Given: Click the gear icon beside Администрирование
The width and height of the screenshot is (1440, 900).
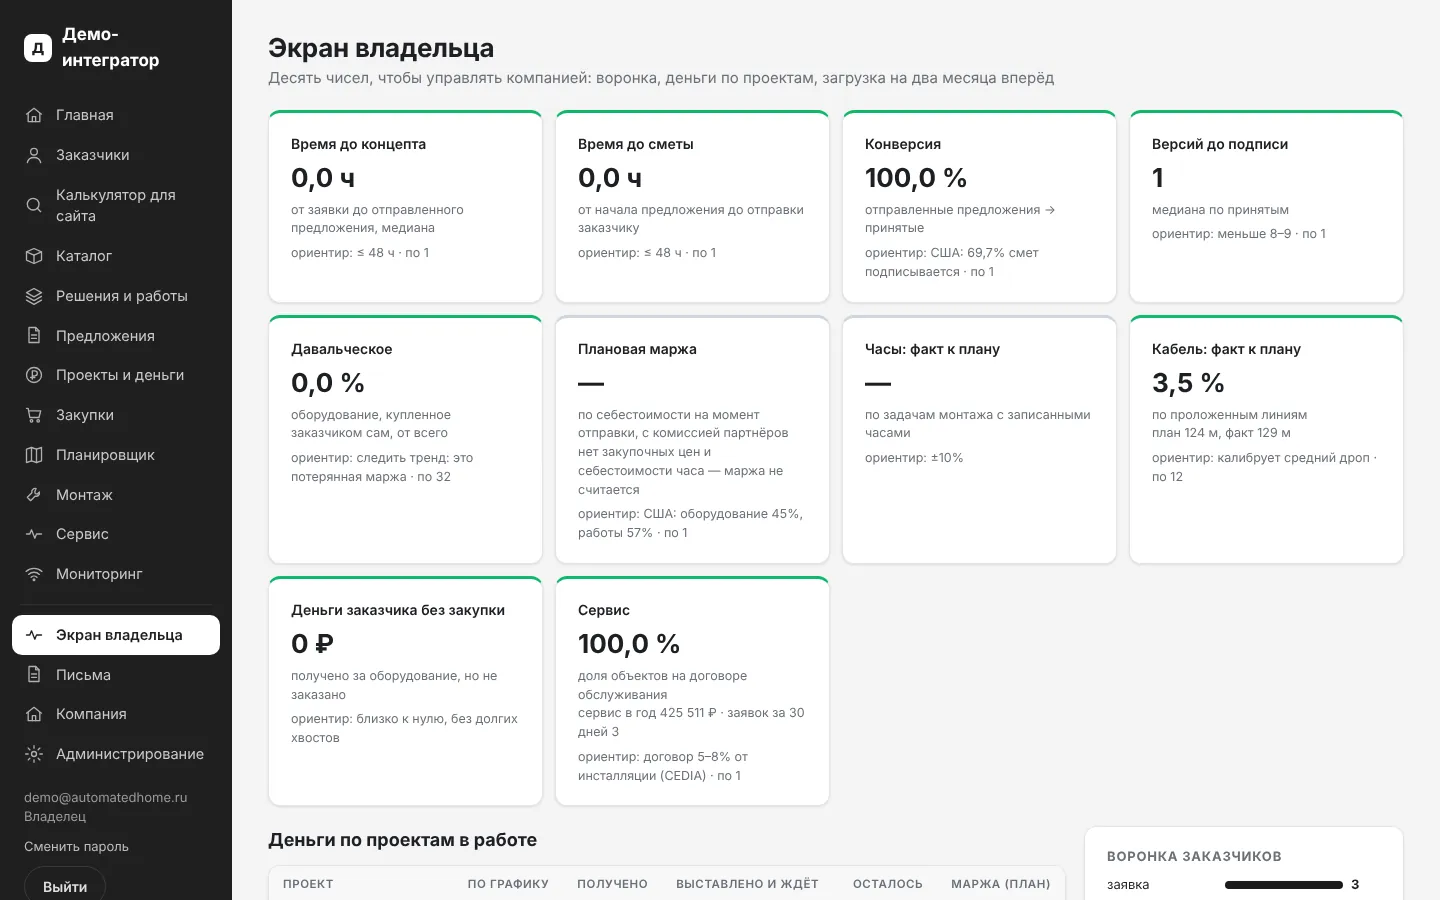Looking at the screenshot, I should (x=34, y=754).
